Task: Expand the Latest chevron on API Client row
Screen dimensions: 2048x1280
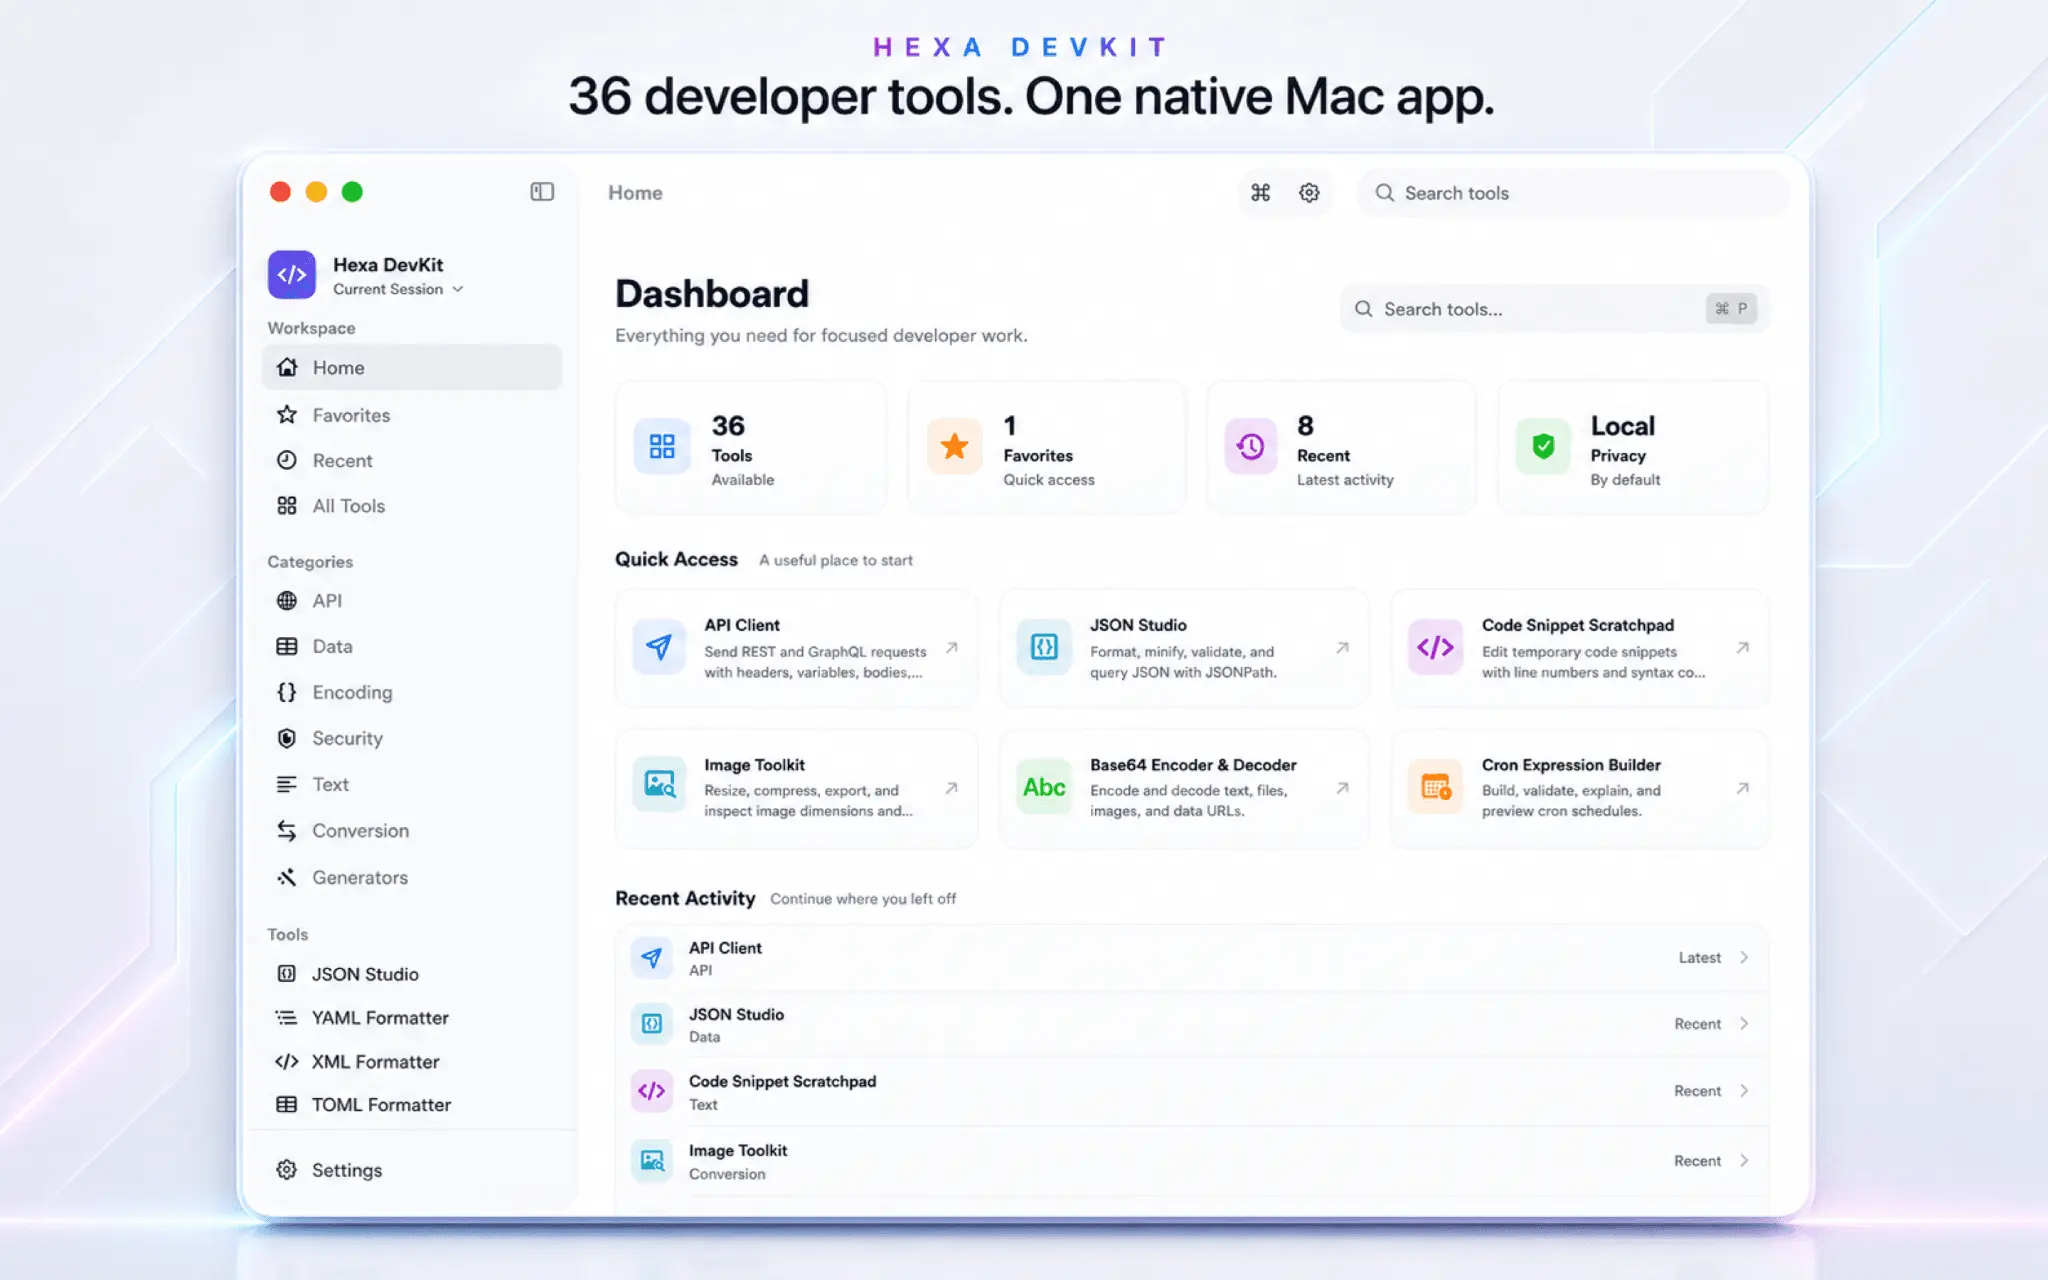Action: coord(1744,958)
